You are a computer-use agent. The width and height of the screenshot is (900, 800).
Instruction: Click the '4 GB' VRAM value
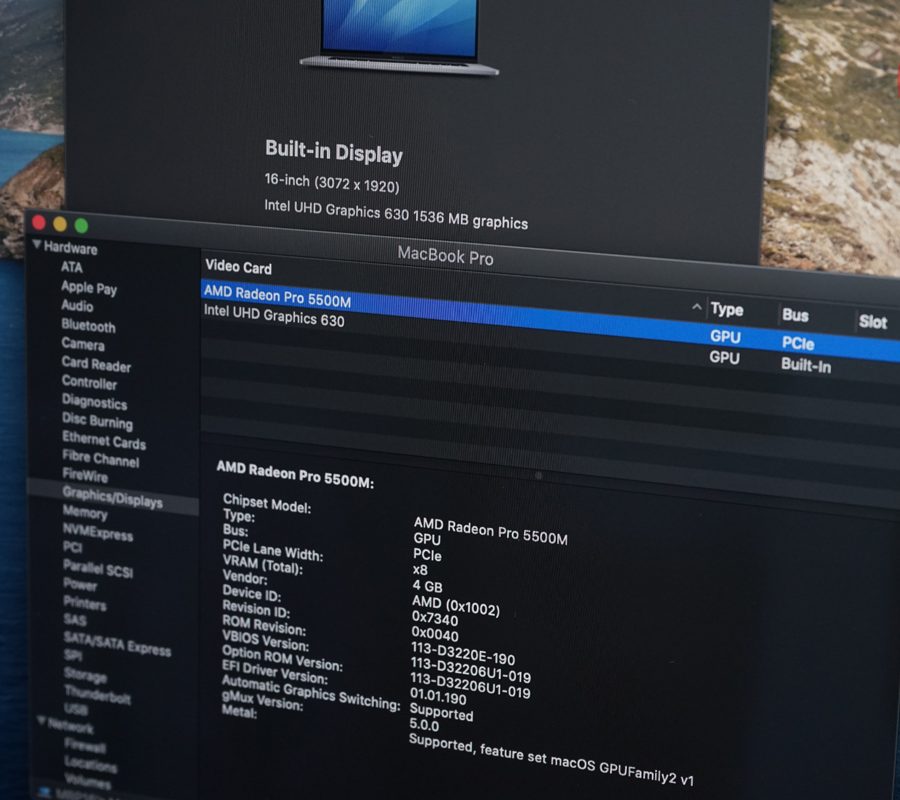428,586
